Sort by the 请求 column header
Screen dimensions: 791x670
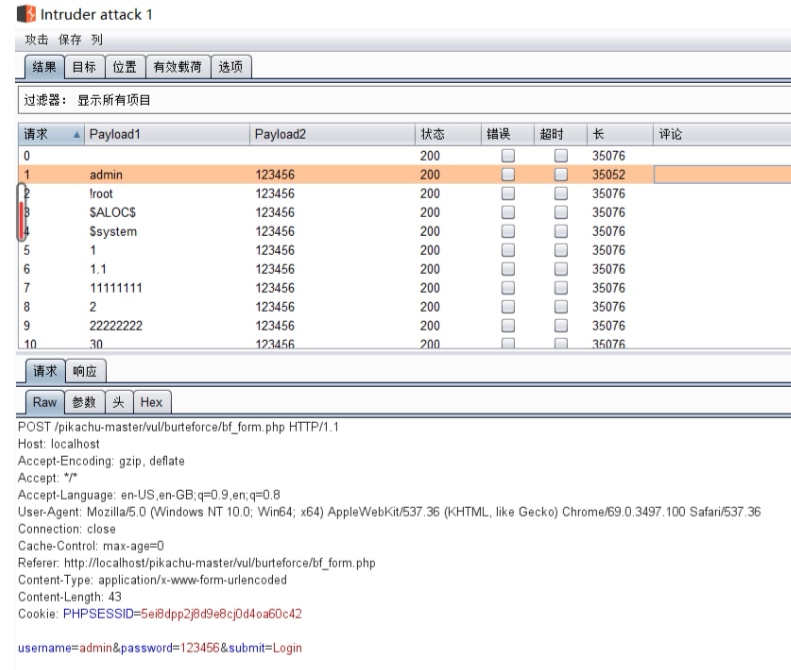point(51,134)
